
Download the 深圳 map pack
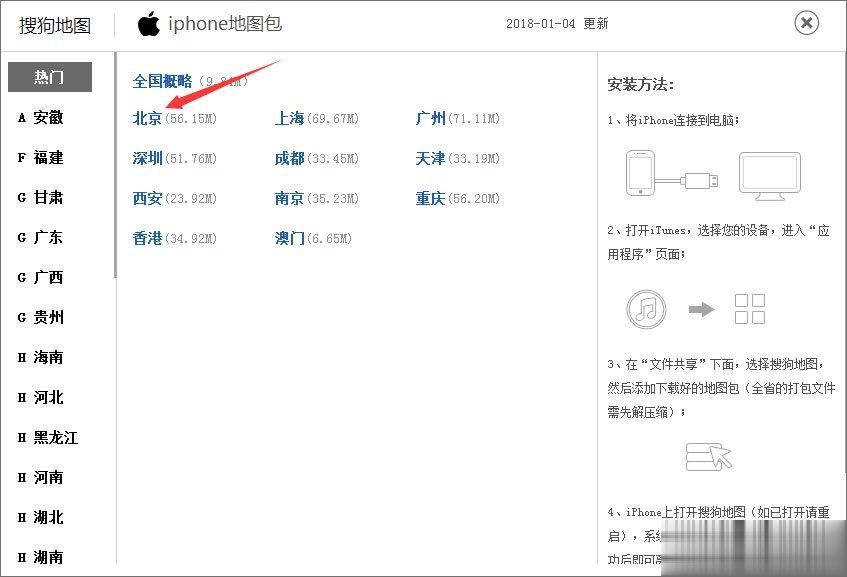tap(147, 158)
